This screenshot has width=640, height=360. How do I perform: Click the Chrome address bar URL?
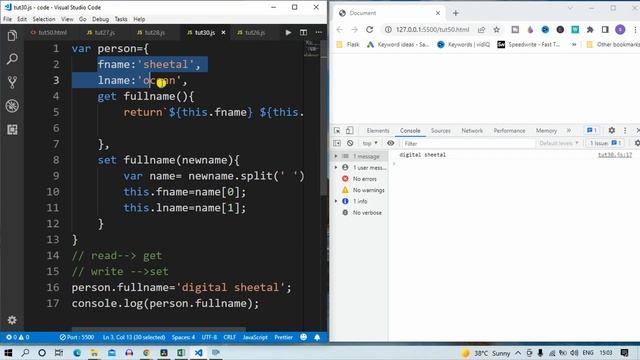(x=432, y=29)
